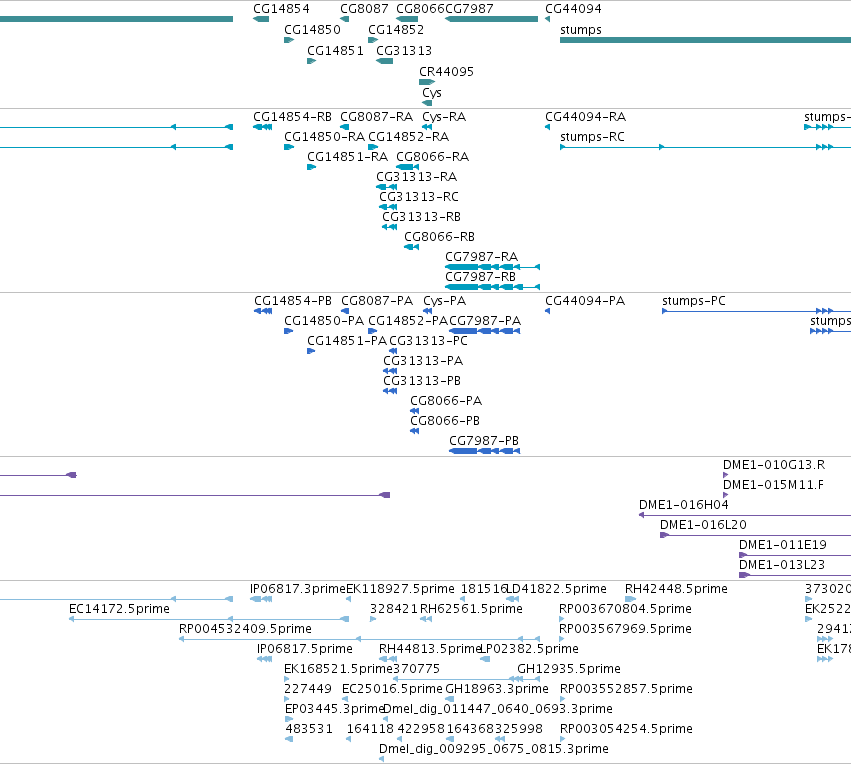
Task: Select the RP003567969.5prime EST label
Action: coord(625,629)
